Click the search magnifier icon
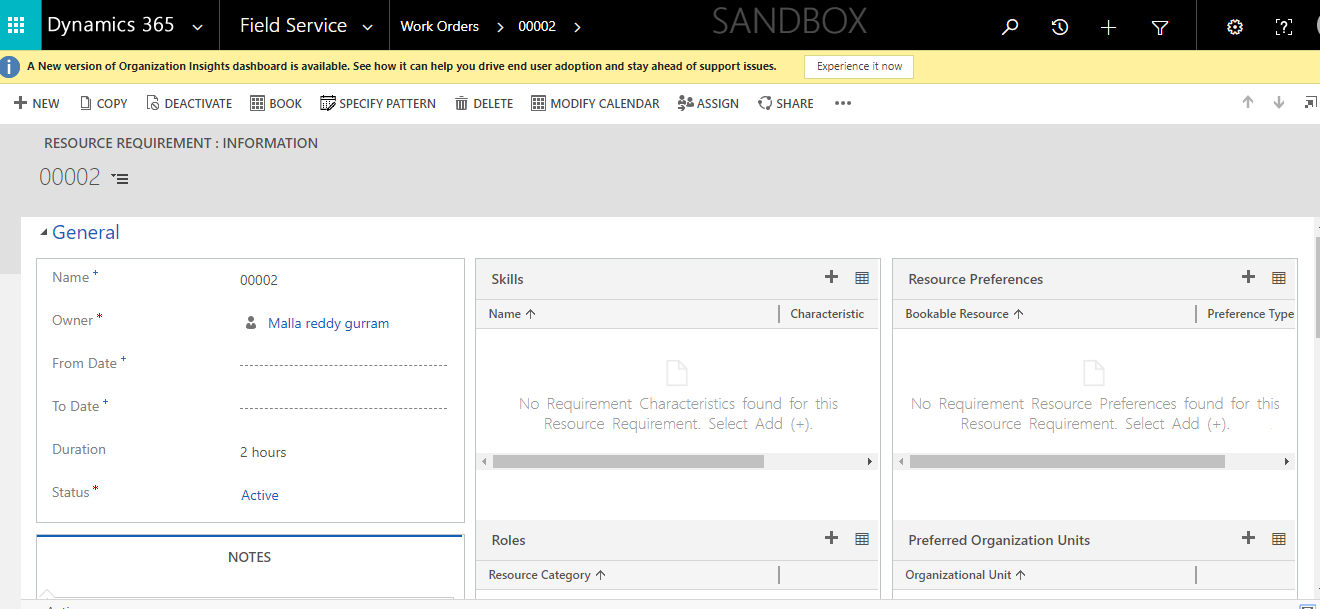Screen dimensions: 1320x609 [1010, 27]
